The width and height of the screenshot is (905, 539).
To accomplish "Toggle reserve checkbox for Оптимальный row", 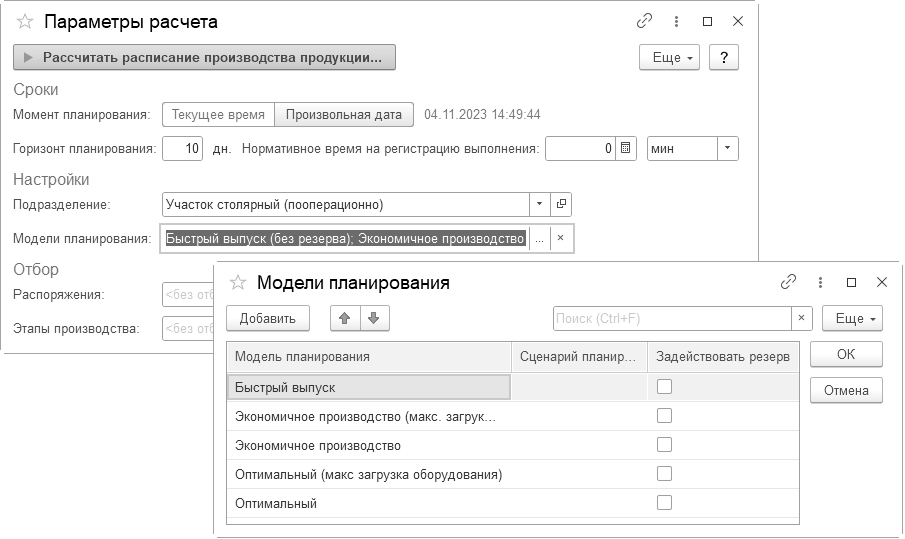I will 664,503.
